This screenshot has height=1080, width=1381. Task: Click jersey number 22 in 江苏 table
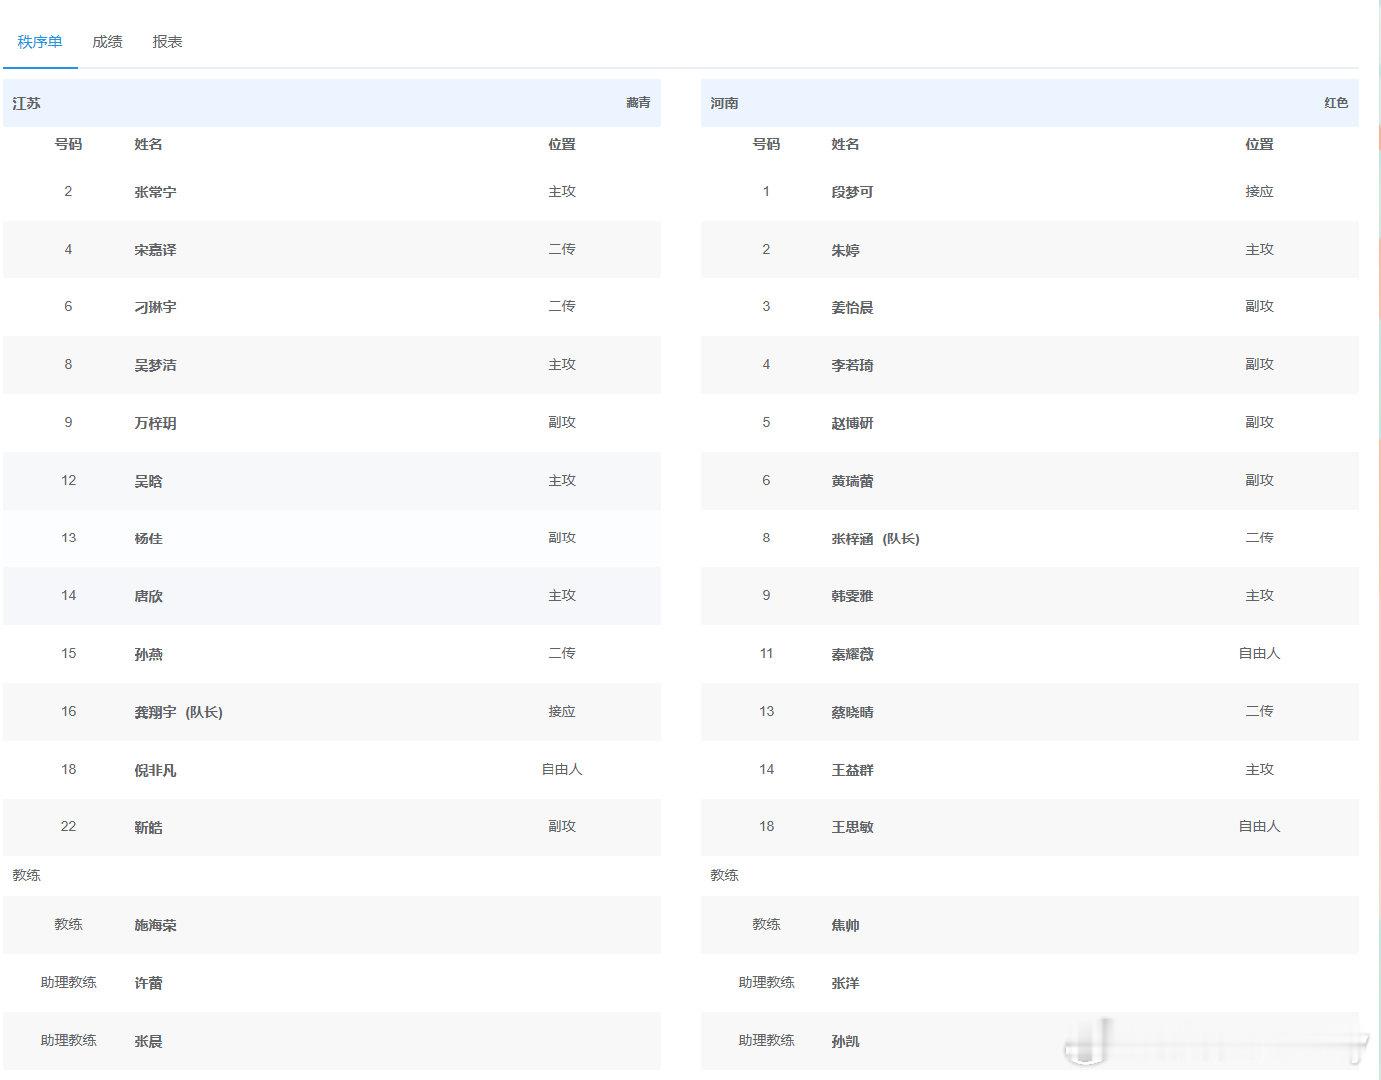[68, 826]
